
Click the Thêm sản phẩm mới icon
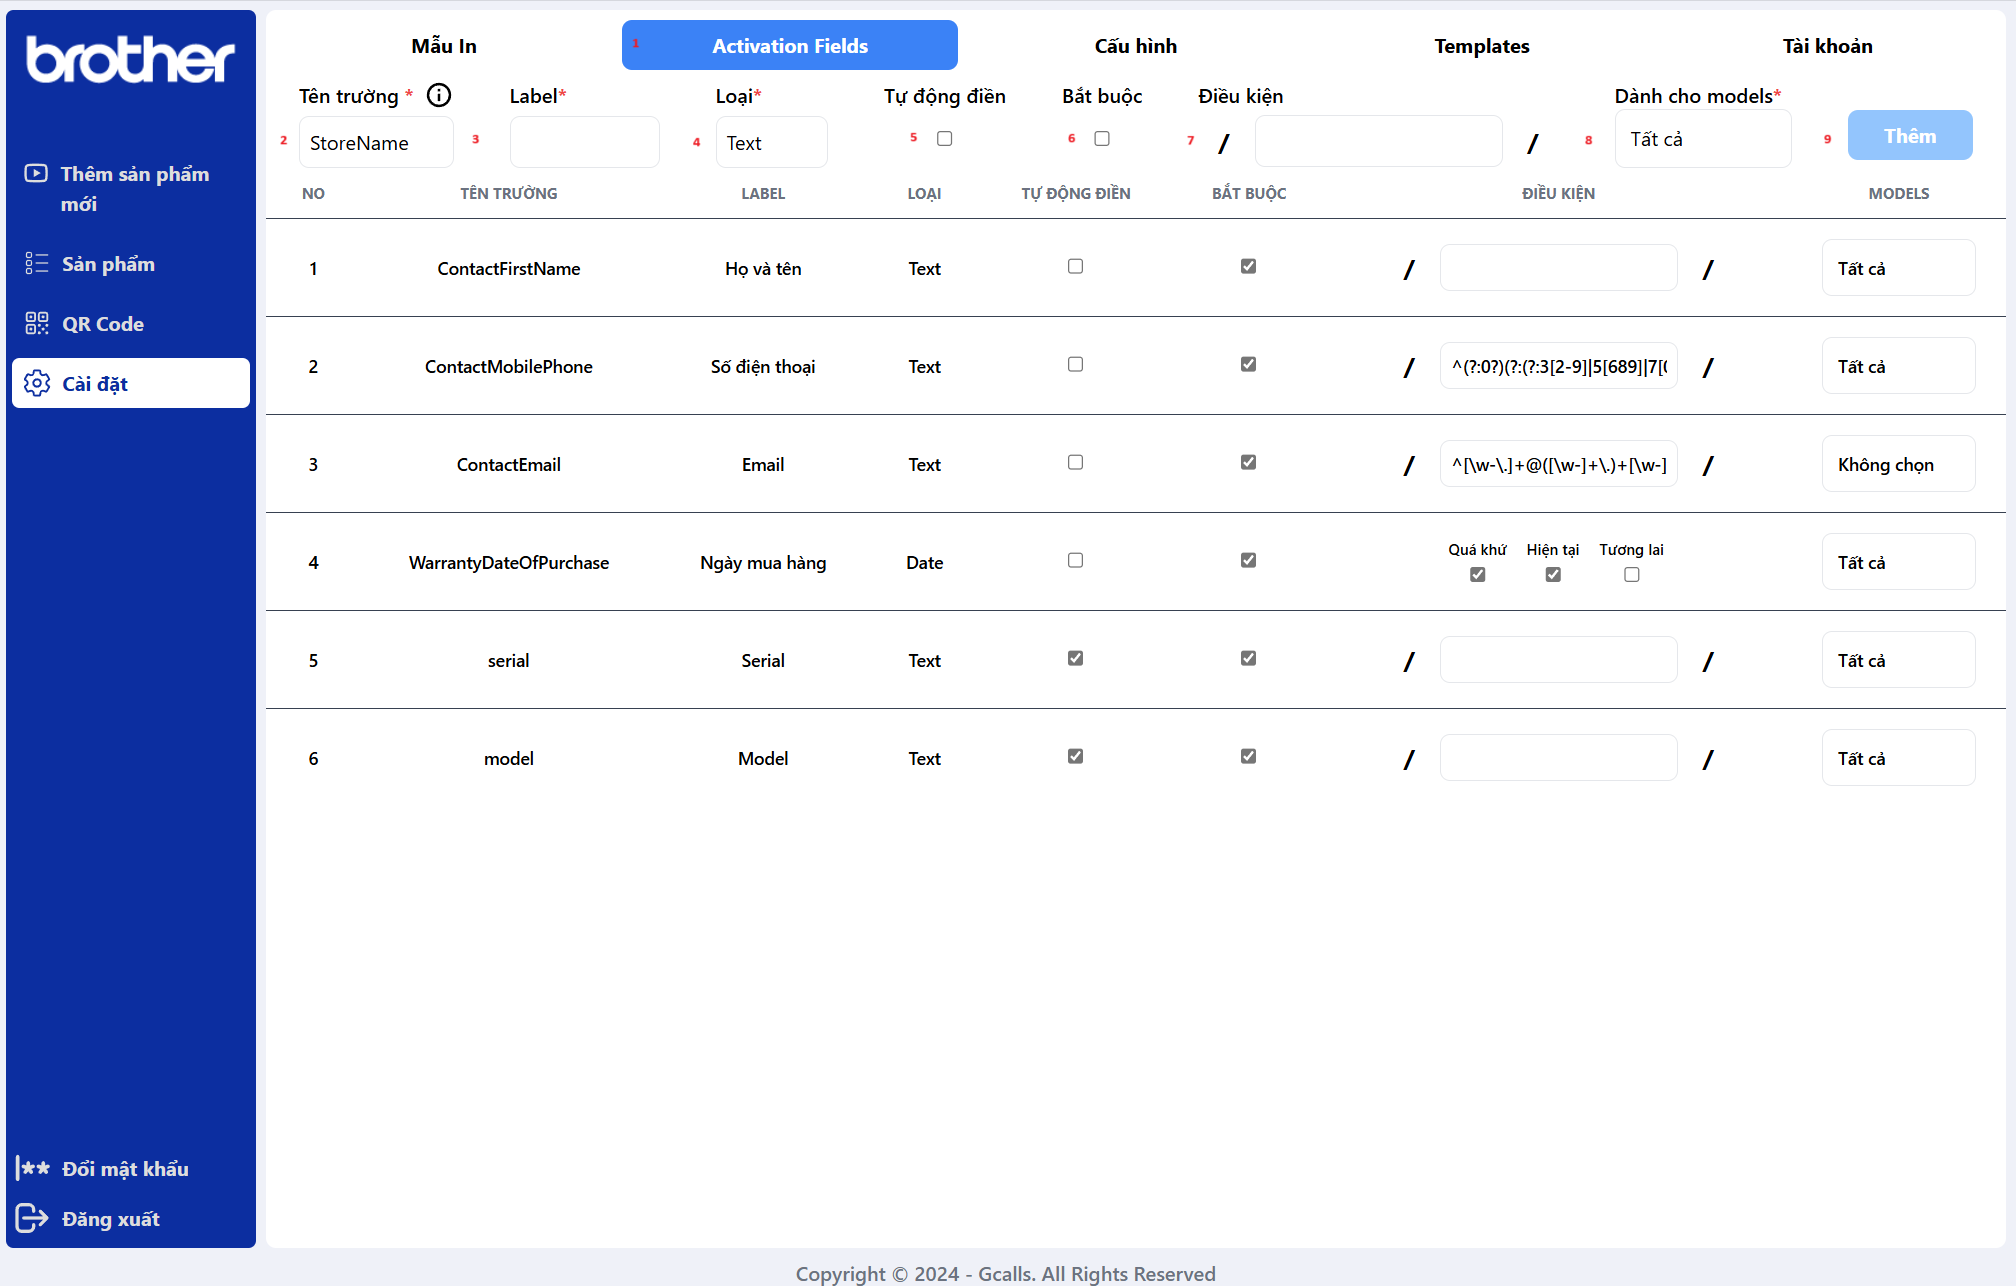36,174
